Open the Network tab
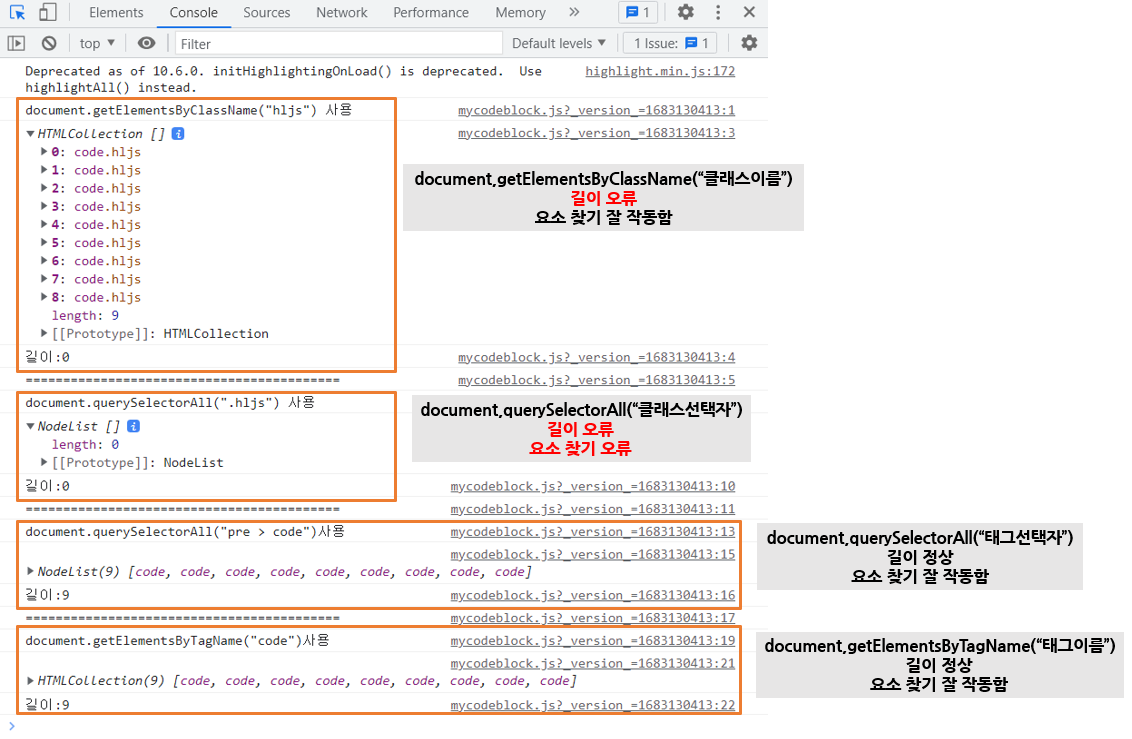The width and height of the screenshot is (1132, 739). pos(341,12)
